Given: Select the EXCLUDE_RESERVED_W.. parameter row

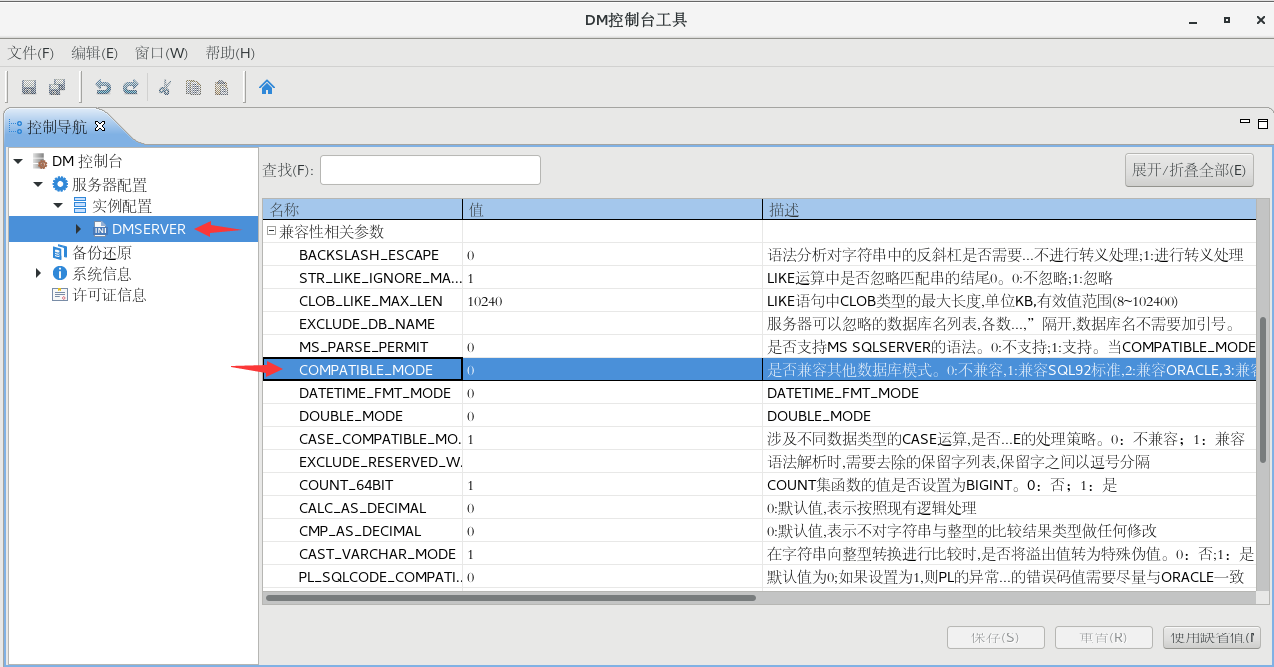Looking at the screenshot, I should tap(759, 462).
